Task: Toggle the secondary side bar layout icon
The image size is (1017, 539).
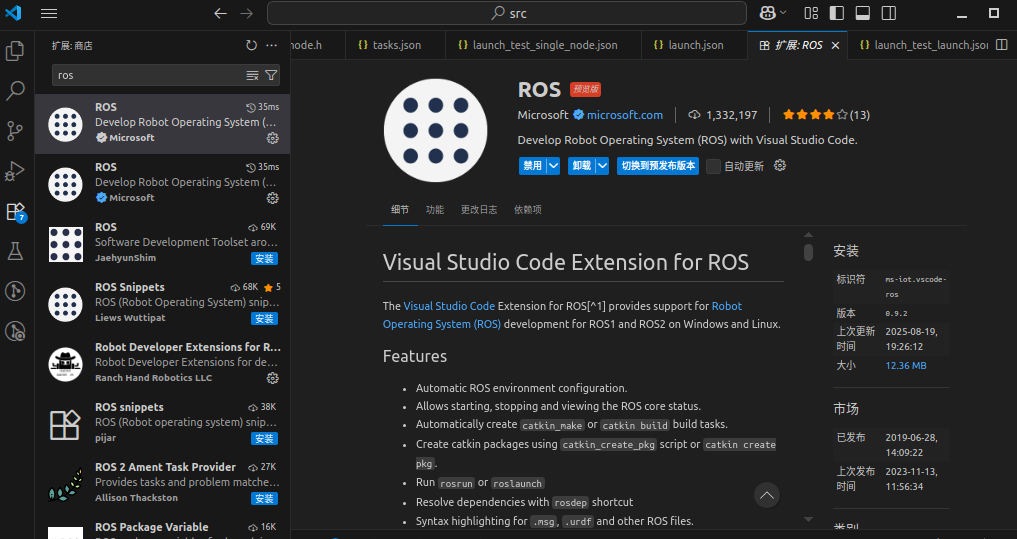Action: tap(889, 13)
